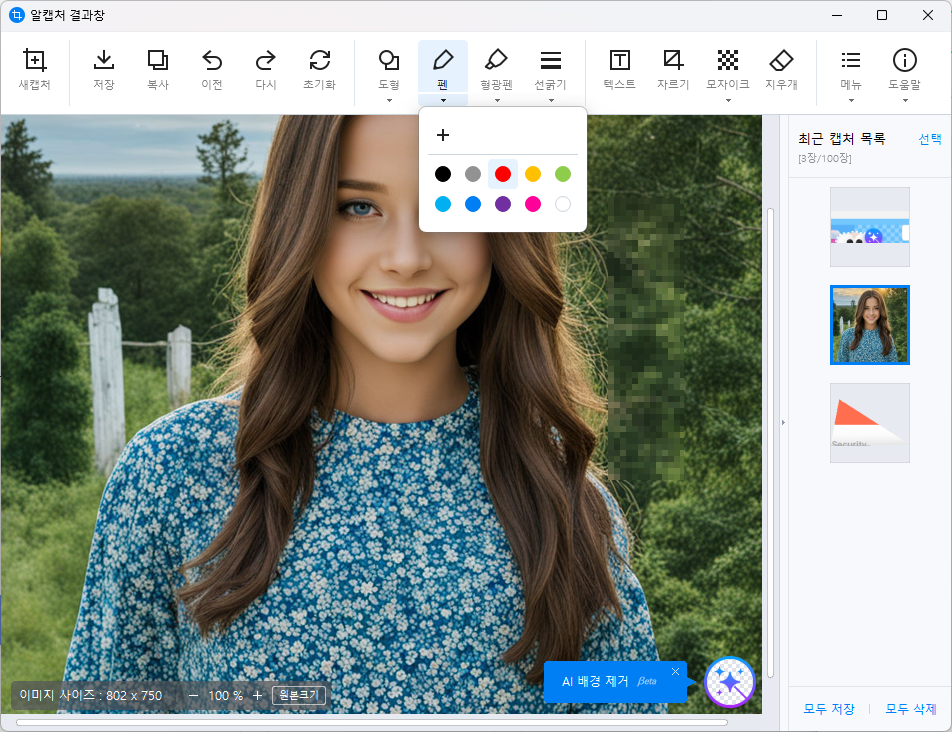The image size is (952, 732).
Task: Redo the edit with 다시 icon
Action: 265,61
